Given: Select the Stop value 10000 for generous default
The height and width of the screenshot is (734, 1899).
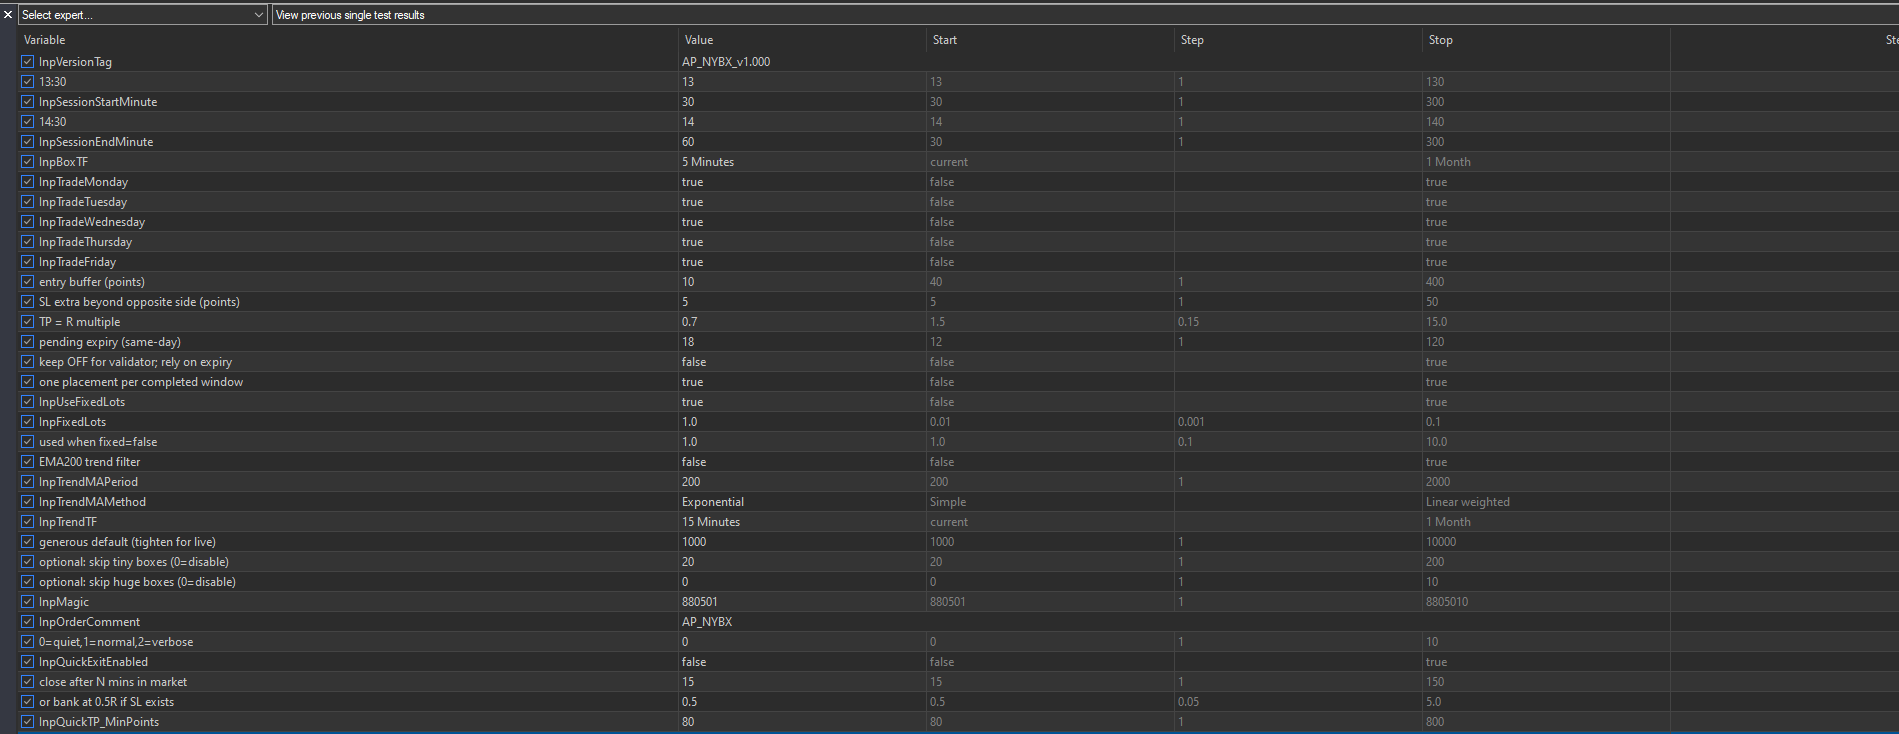Looking at the screenshot, I should (1546, 542).
